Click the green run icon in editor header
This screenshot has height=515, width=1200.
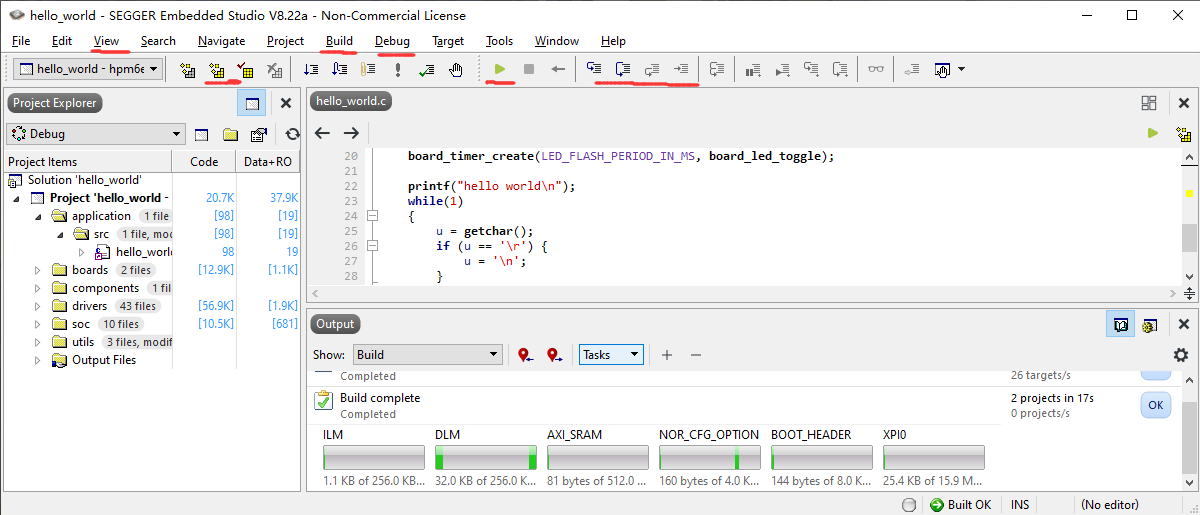pos(1153,133)
